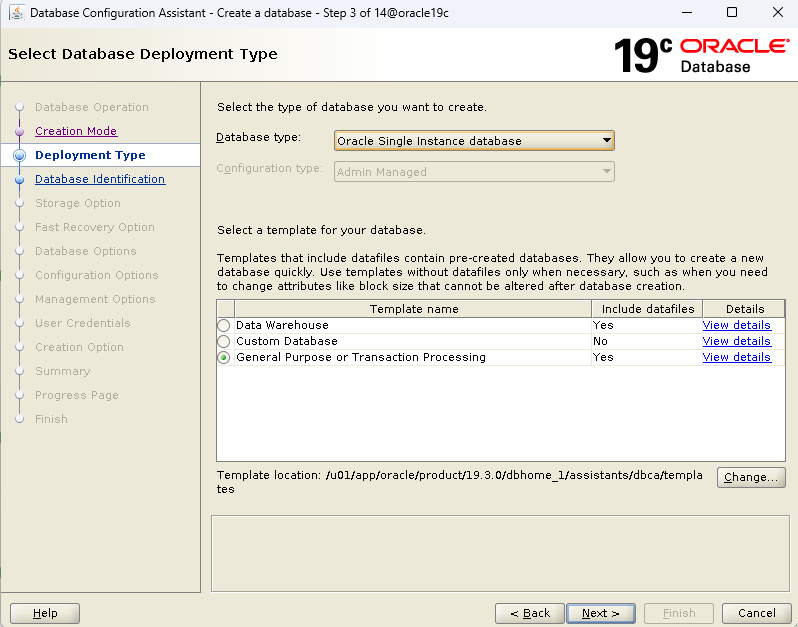Image resolution: width=798 pixels, height=627 pixels.
Task: Click the Custom Database template name
Action: click(287, 341)
